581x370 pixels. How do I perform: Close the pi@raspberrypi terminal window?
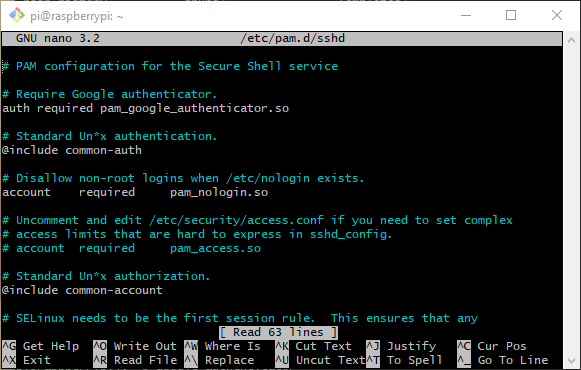557,15
